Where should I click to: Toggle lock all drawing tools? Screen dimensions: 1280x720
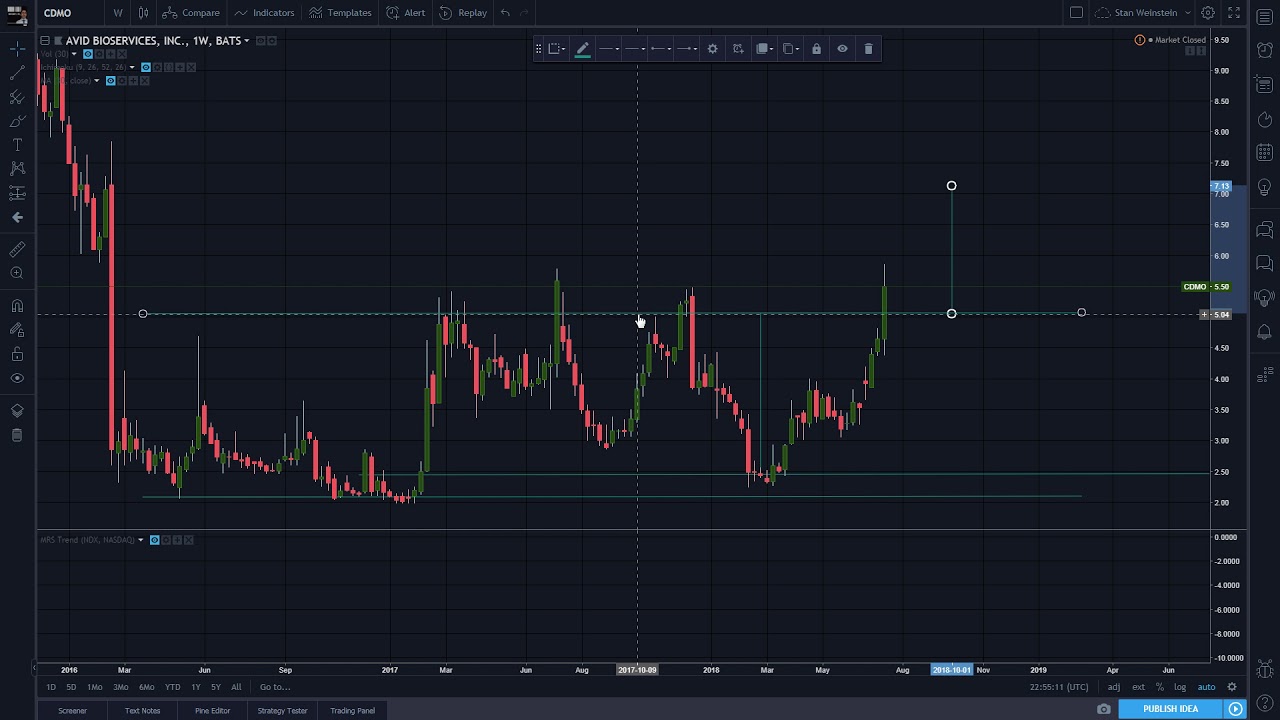coord(17,354)
